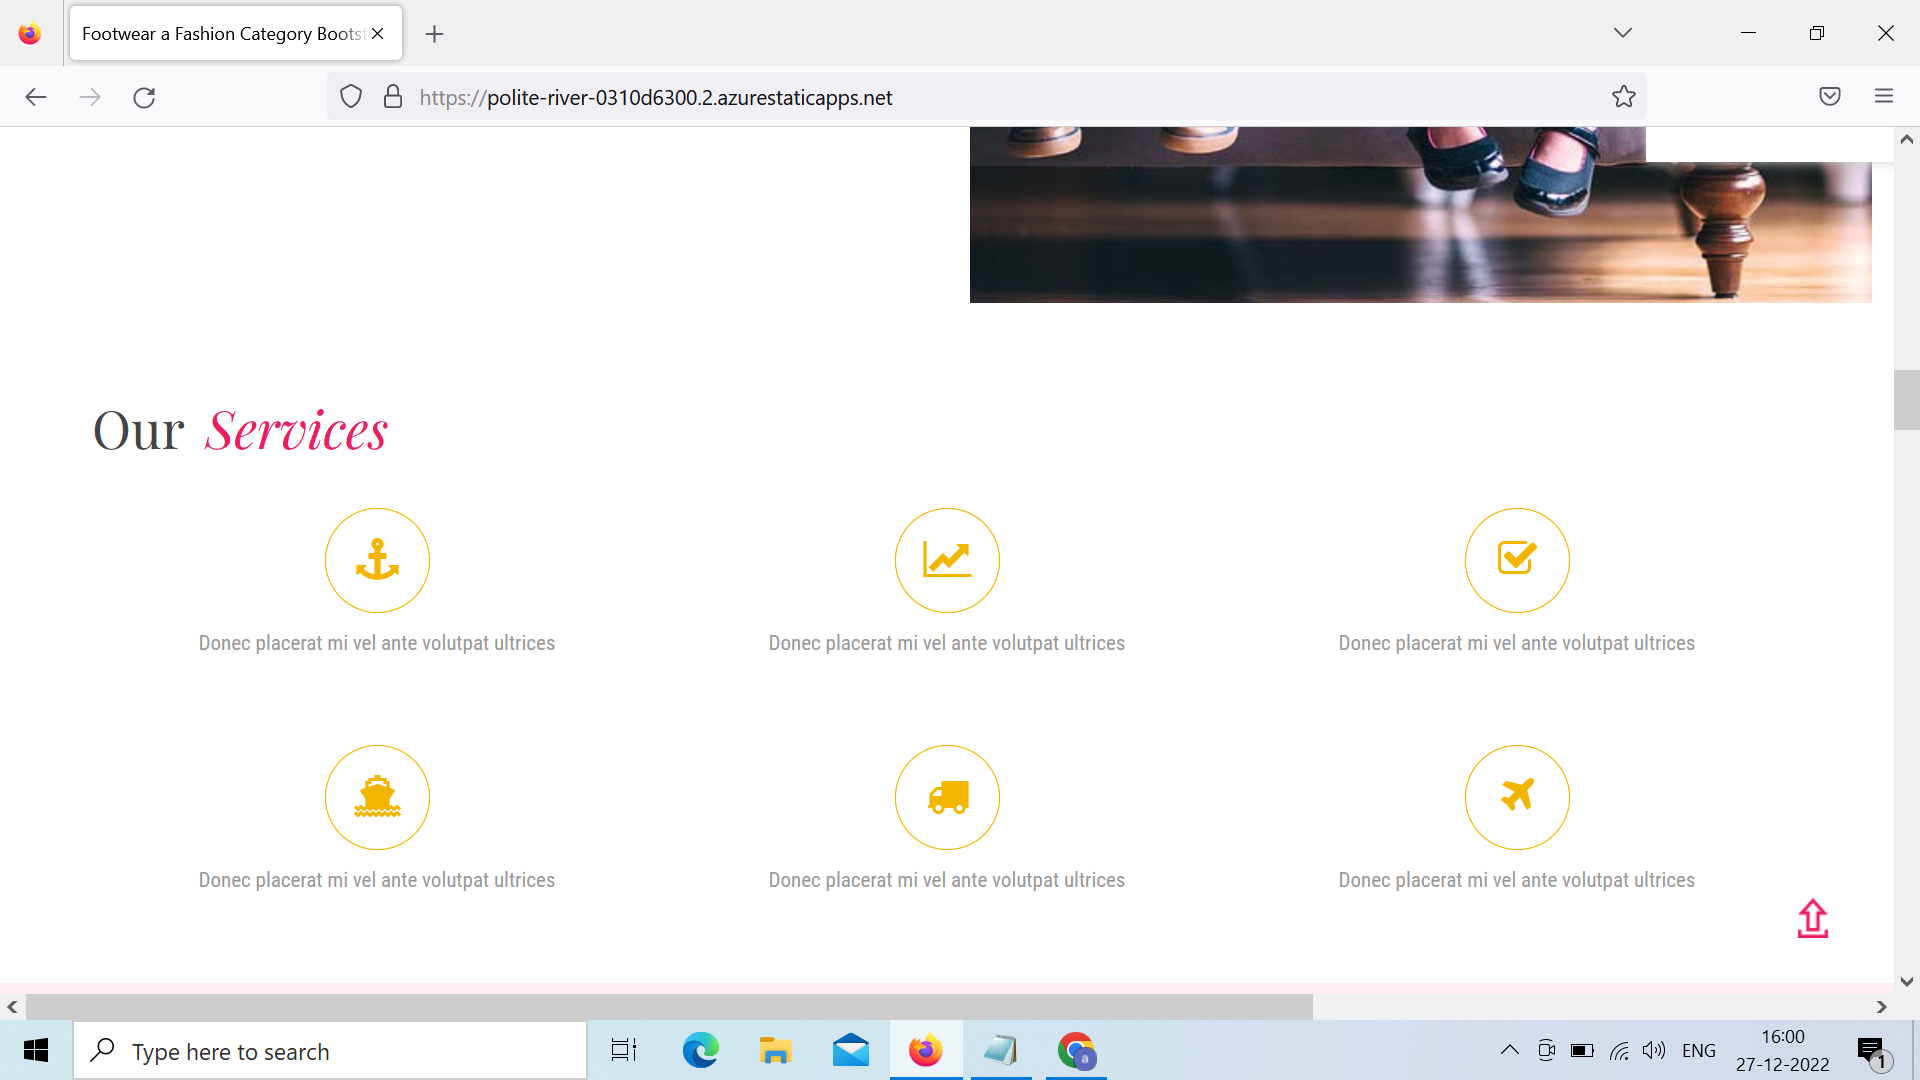This screenshot has height=1080, width=1920.
Task: Expand the list all tabs chevron
Action: 1622,33
